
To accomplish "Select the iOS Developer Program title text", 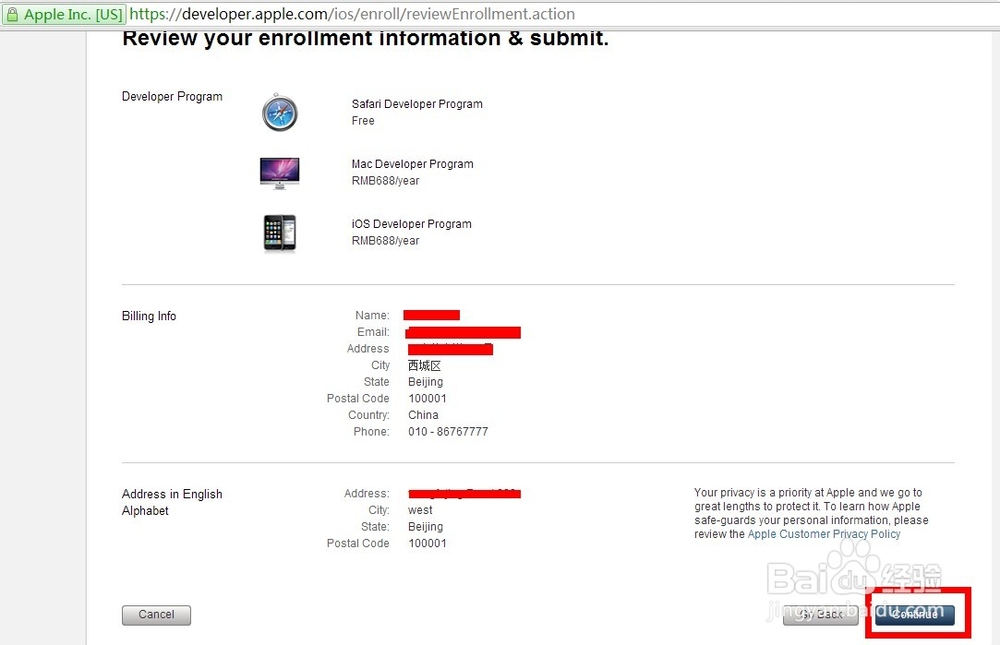I will (x=411, y=224).
